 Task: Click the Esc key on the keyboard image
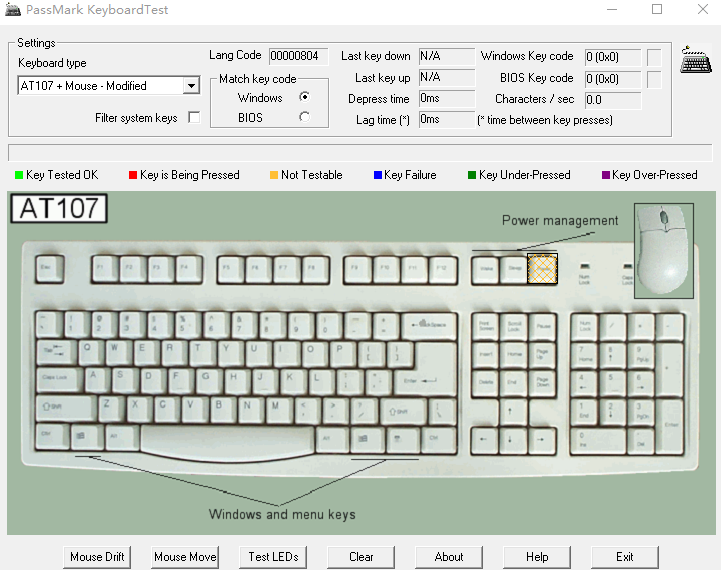coord(49,269)
